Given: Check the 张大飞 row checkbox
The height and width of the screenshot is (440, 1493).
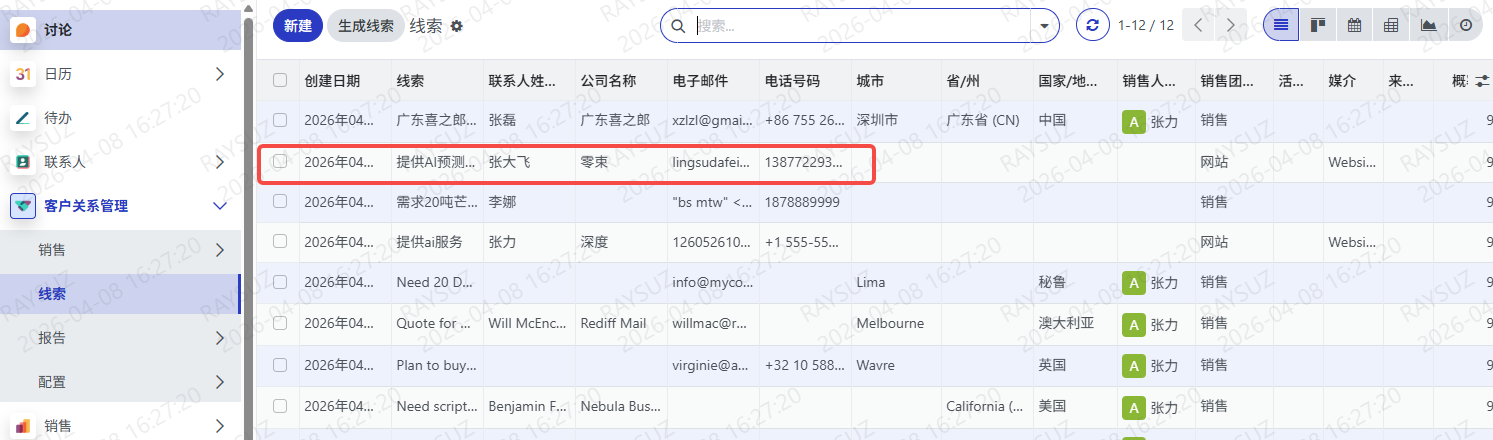Looking at the screenshot, I should pos(280,161).
